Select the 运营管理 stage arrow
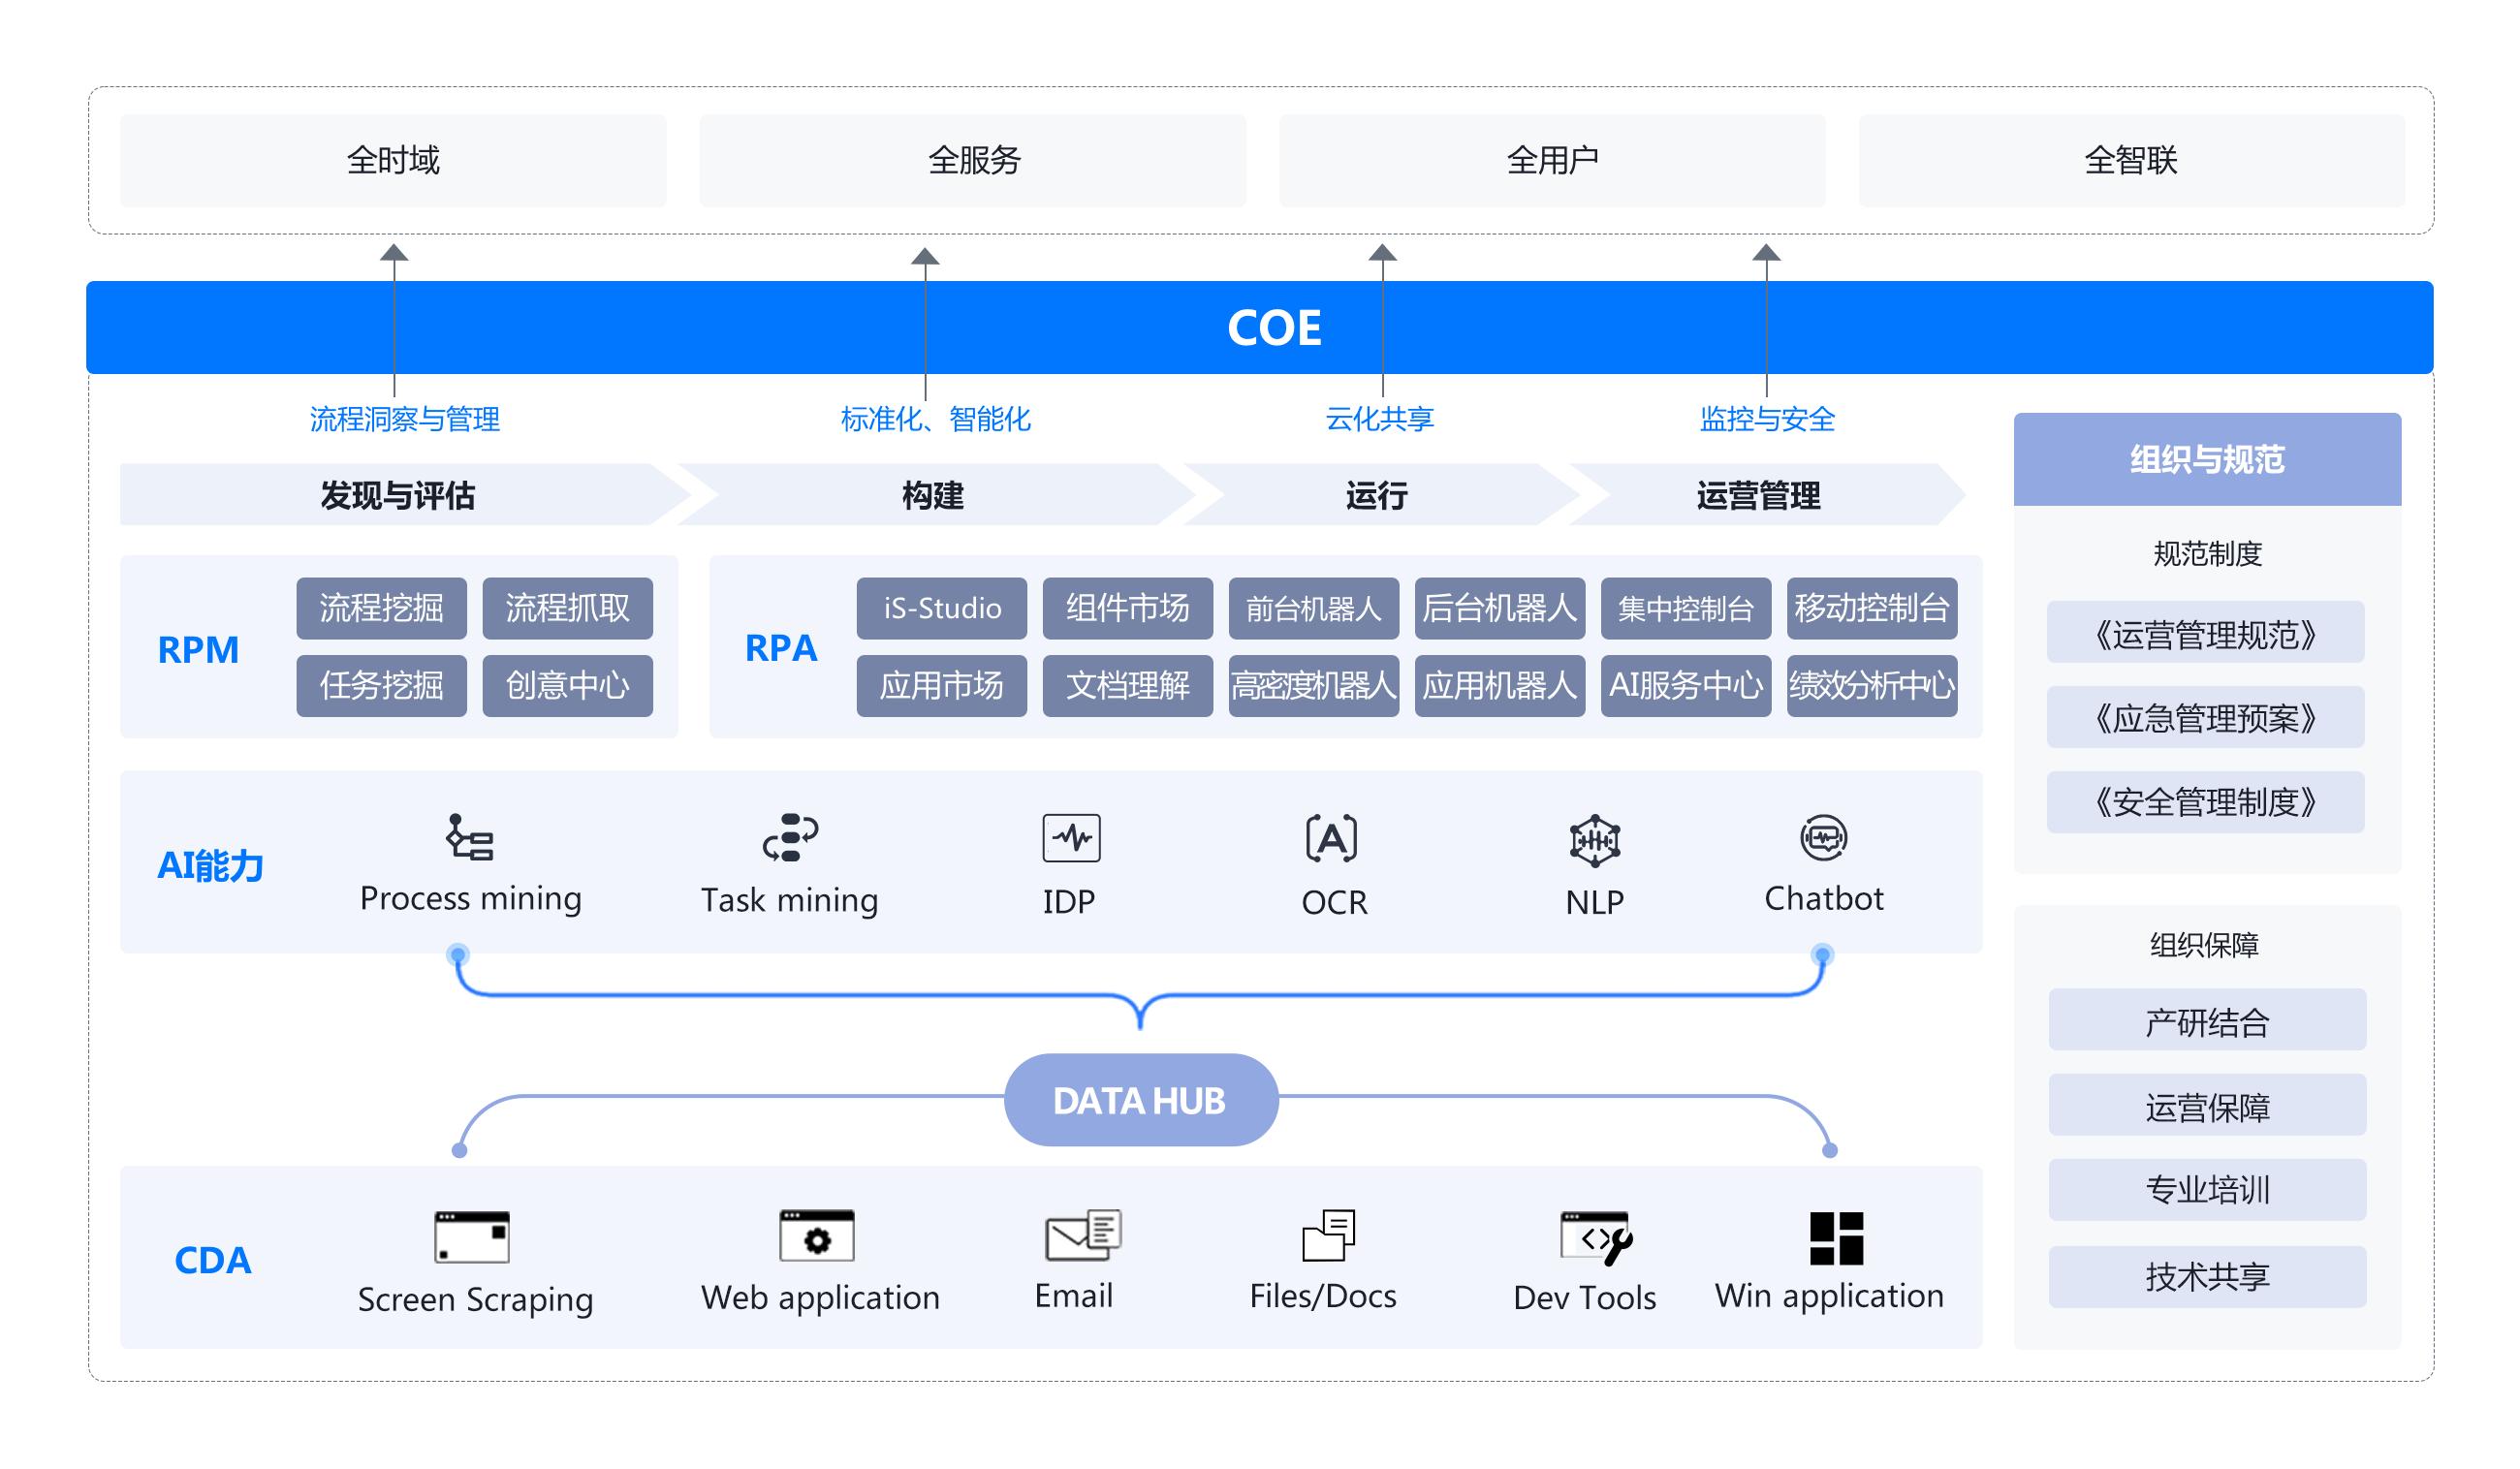Screen dimensions: 2520x1469 pyautogui.click(x=1757, y=495)
